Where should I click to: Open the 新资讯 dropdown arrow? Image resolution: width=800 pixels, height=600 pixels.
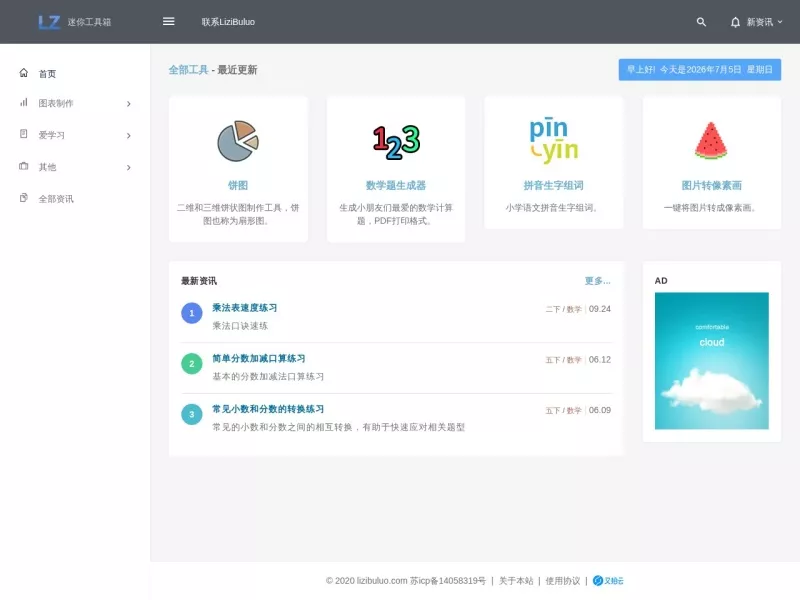[780, 22]
